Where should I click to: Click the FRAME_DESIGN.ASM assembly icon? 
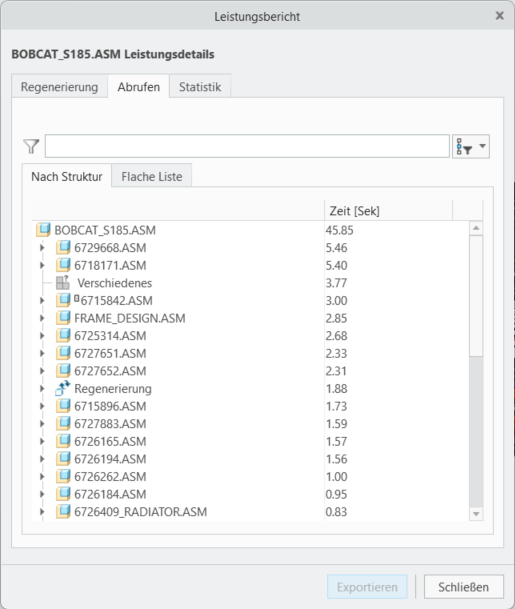63,318
